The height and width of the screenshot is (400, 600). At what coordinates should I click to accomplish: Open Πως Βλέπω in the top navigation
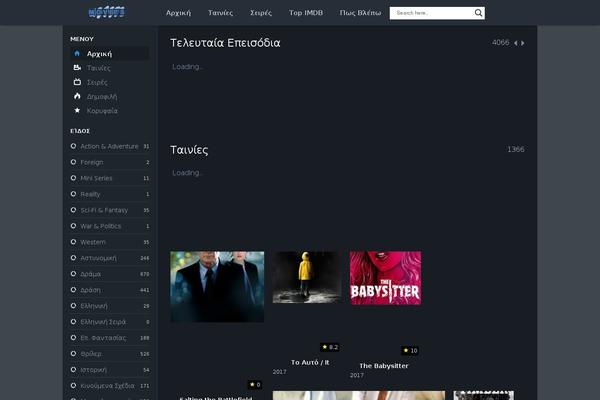360,13
